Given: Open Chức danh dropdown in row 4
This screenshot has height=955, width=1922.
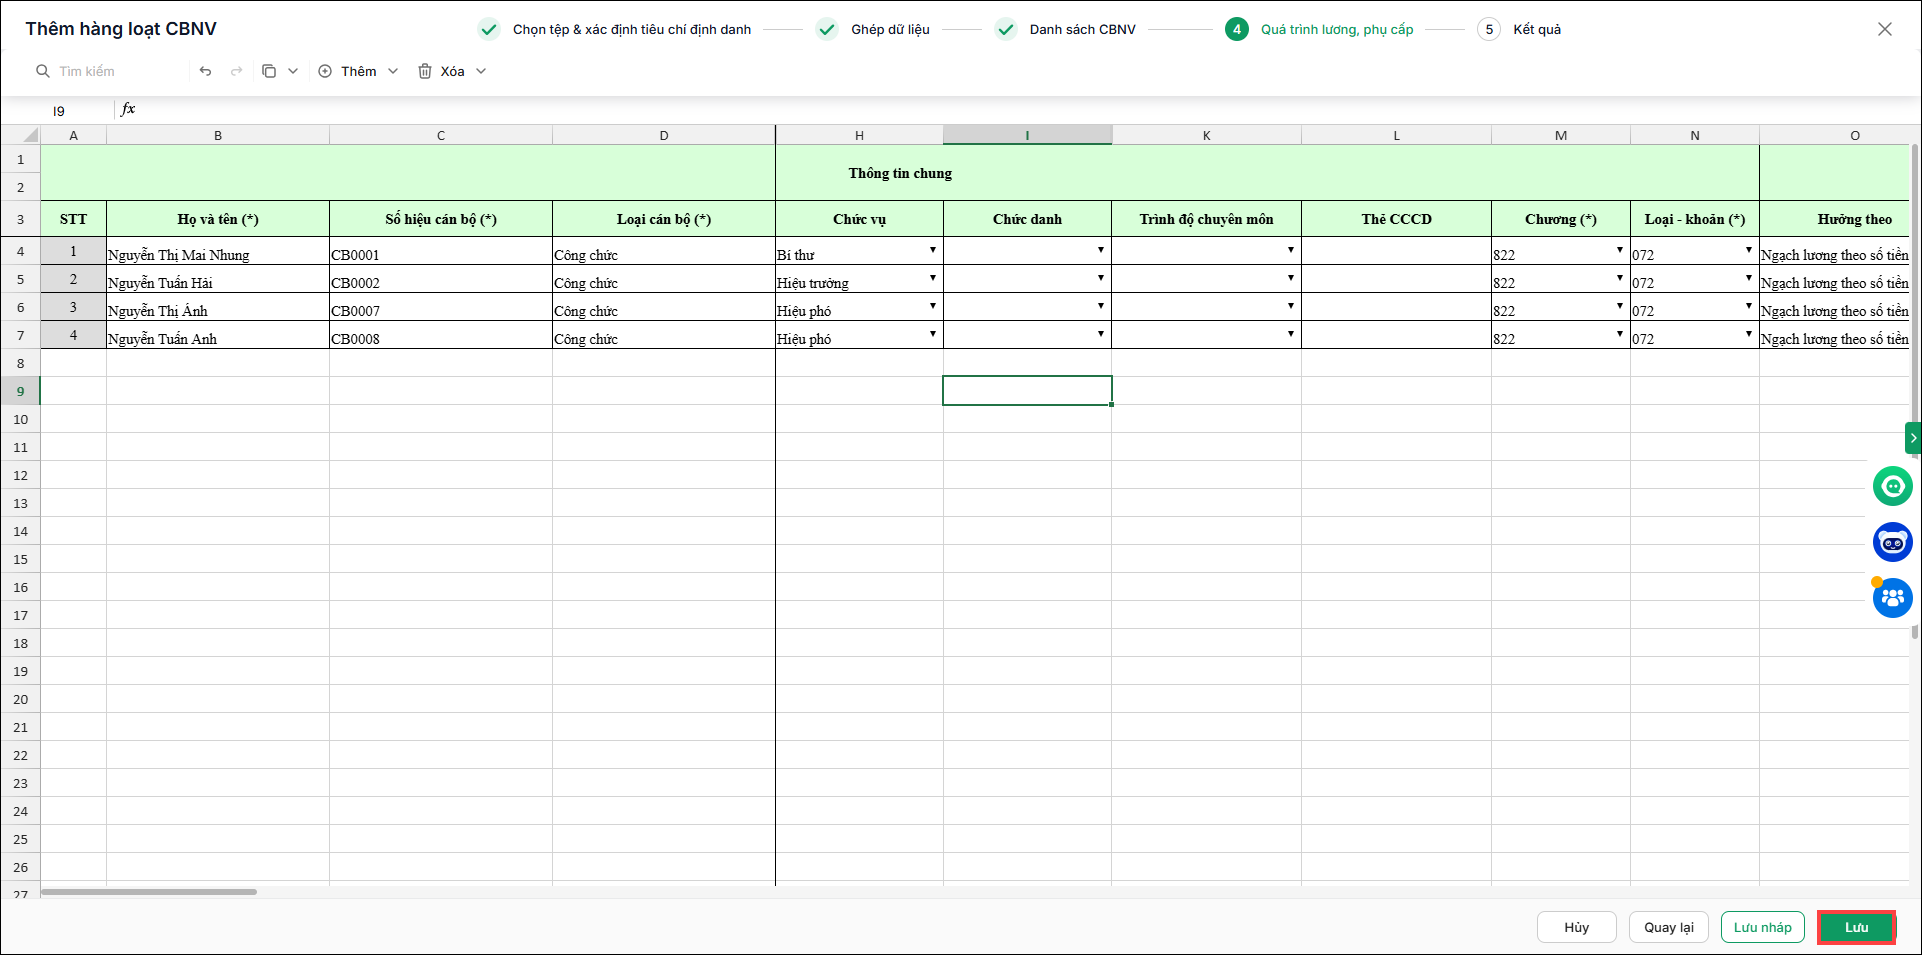Looking at the screenshot, I should [x=1101, y=250].
